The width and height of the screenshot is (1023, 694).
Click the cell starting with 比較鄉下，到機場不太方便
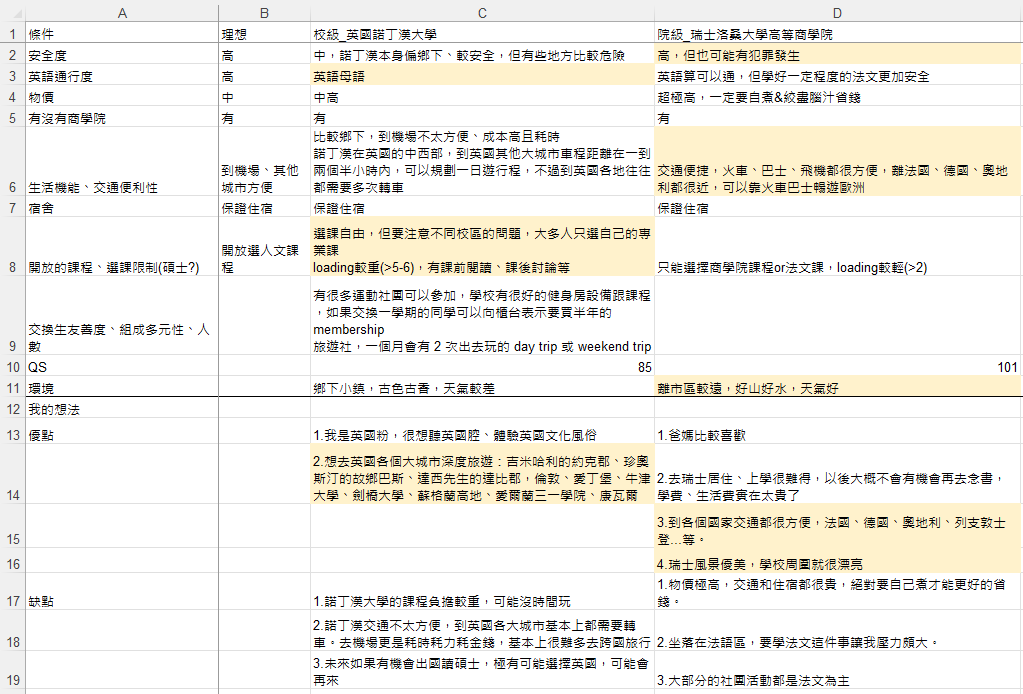pyautogui.click(x=482, y=162)
